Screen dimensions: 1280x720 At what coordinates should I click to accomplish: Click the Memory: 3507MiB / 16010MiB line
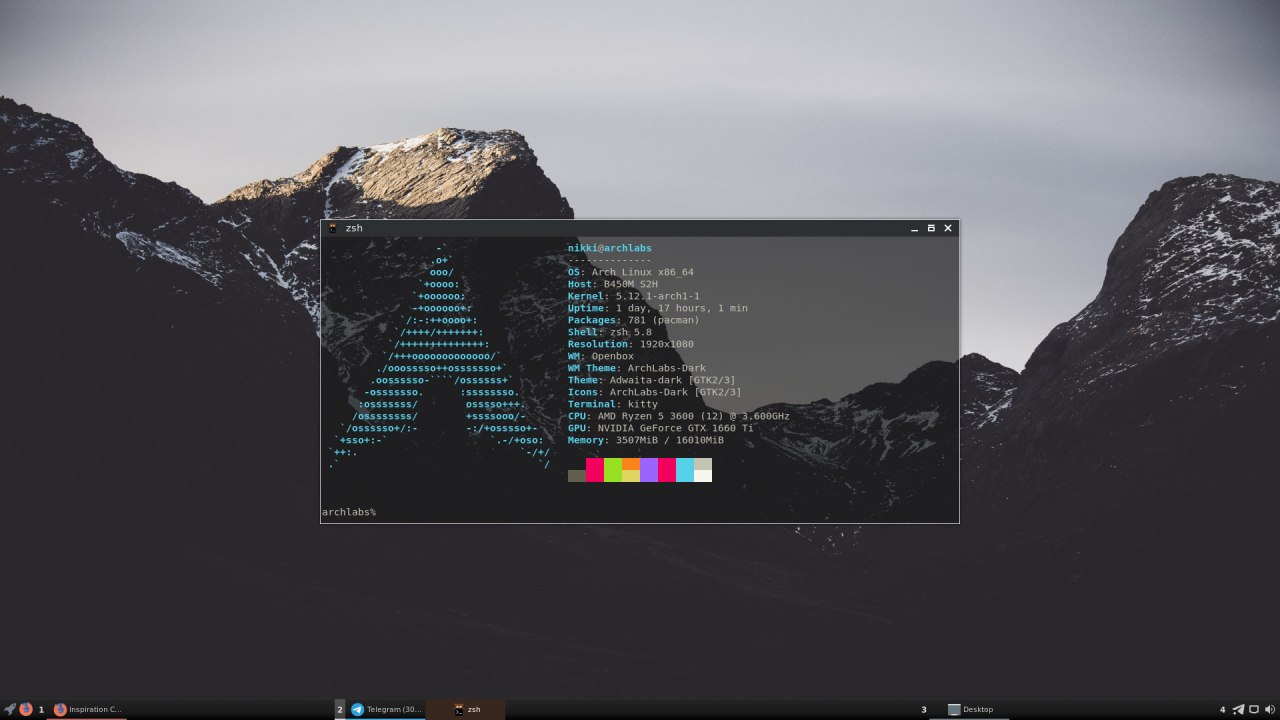coord(646,440)
